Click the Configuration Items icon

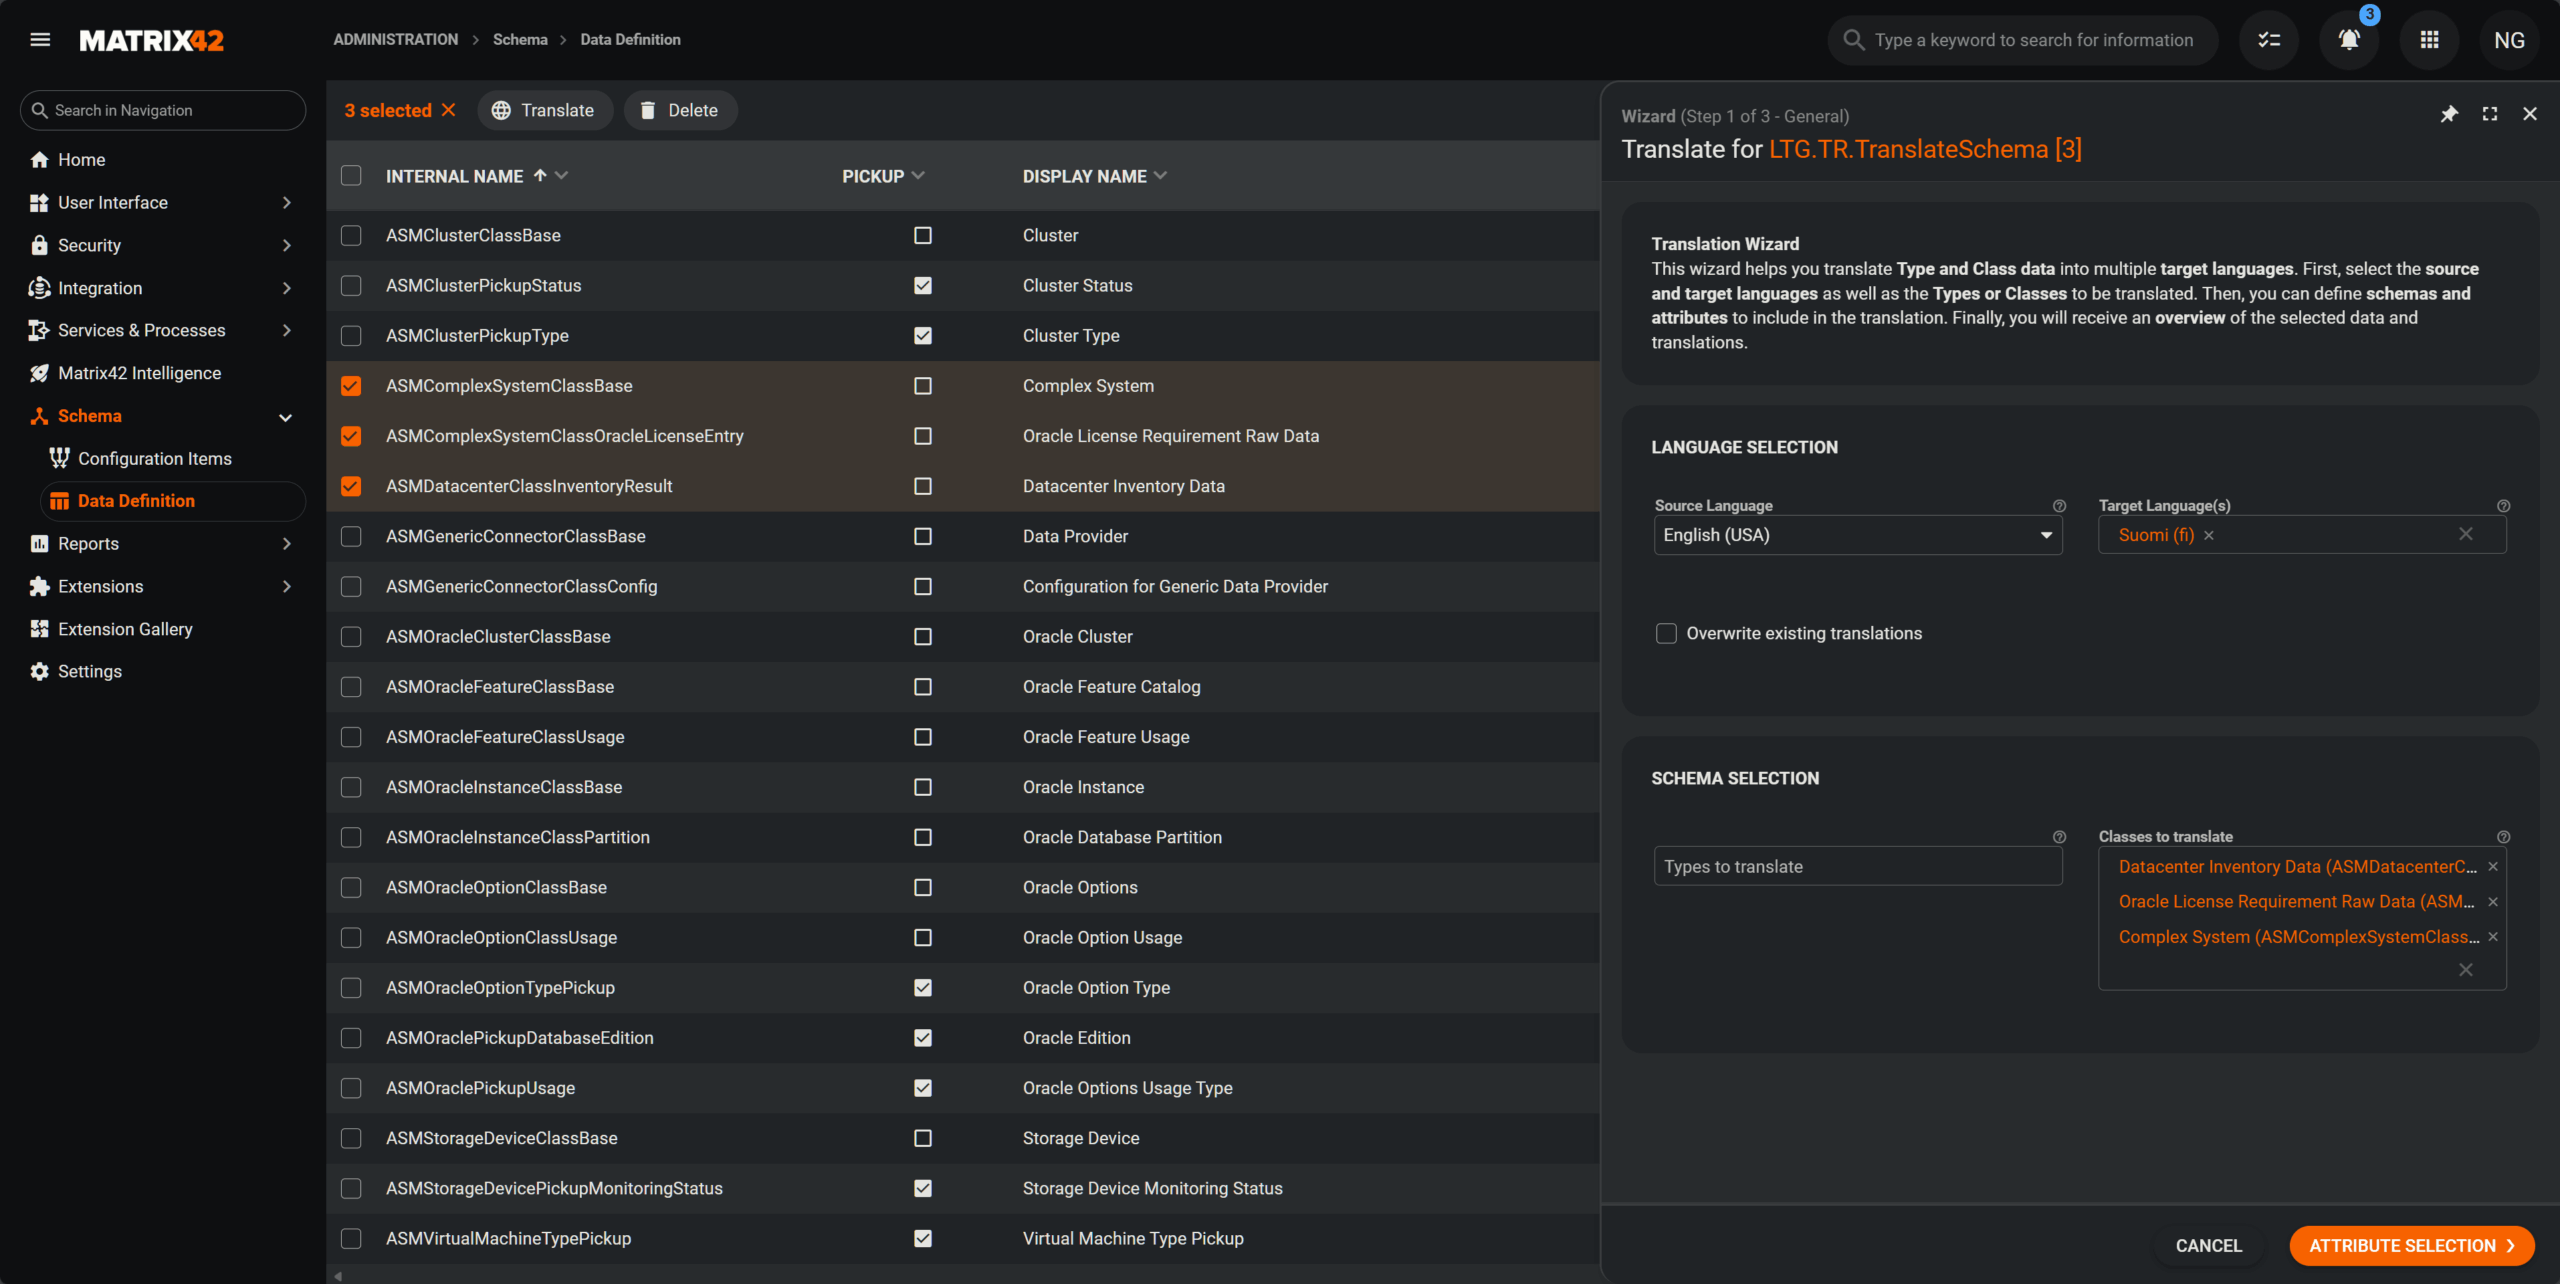[x=60, y=458]
